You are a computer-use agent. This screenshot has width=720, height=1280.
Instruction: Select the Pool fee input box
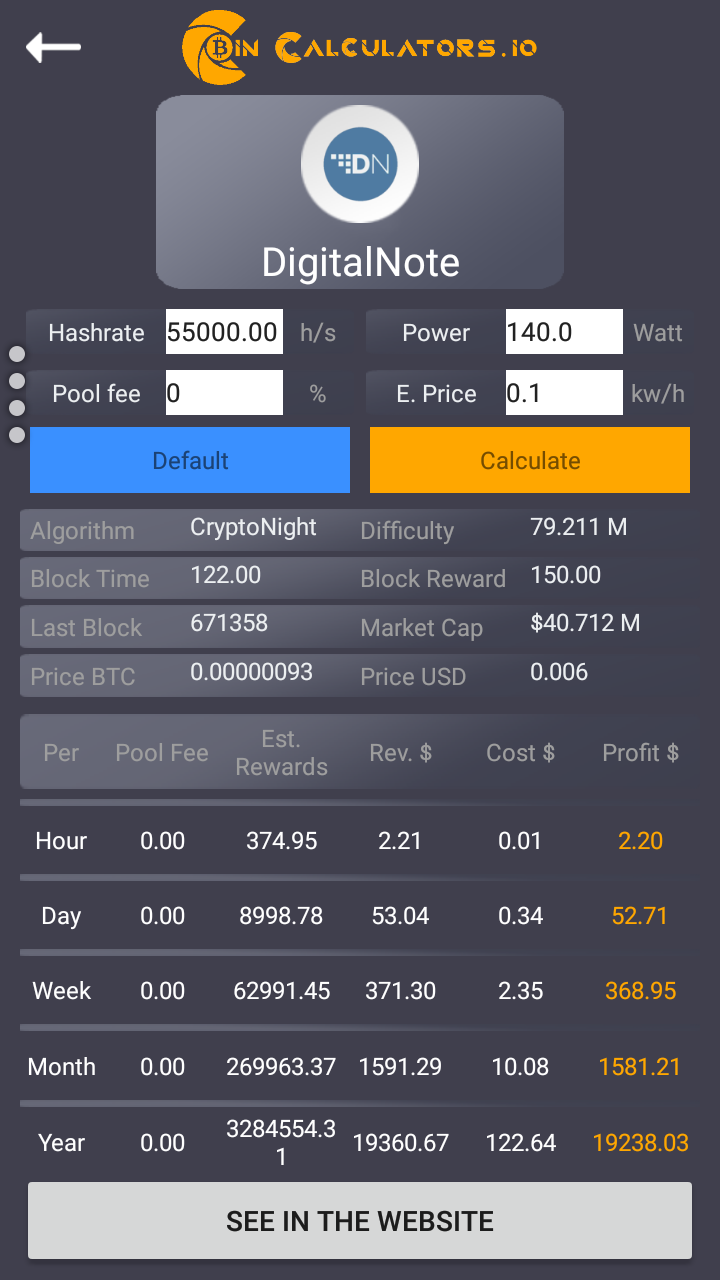(x=223, y=394)
